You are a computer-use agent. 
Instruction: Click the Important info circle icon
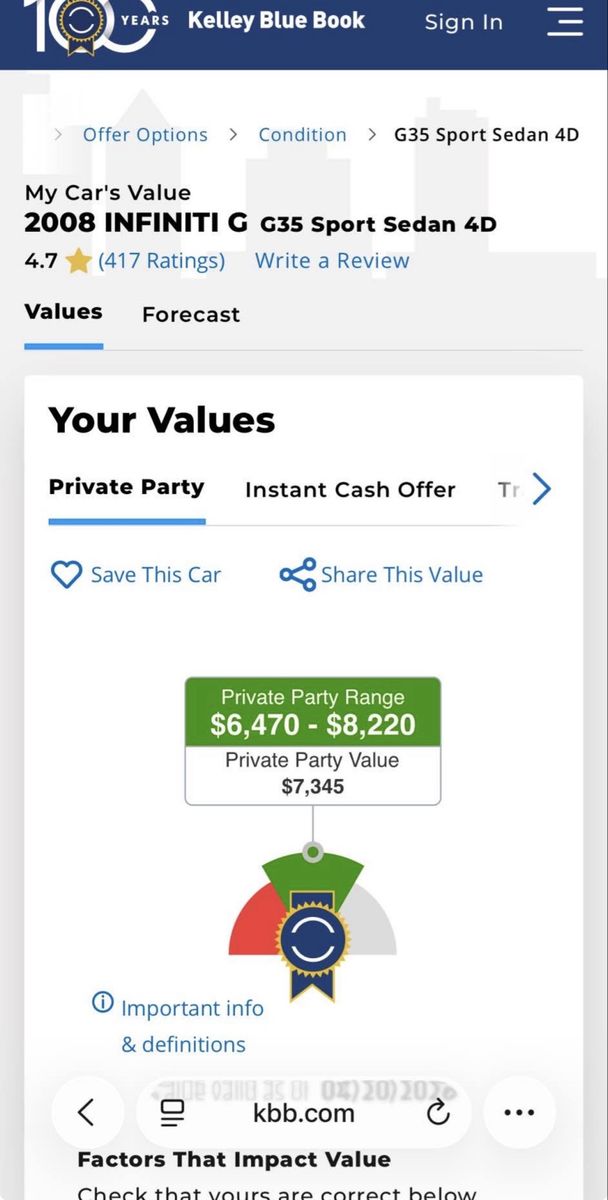102,1003
